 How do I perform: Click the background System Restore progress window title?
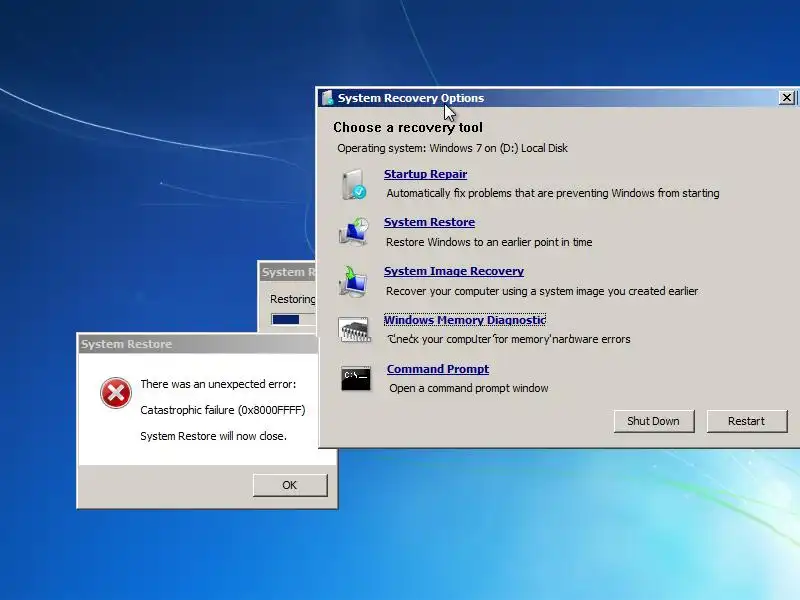(x=289, y=272)
